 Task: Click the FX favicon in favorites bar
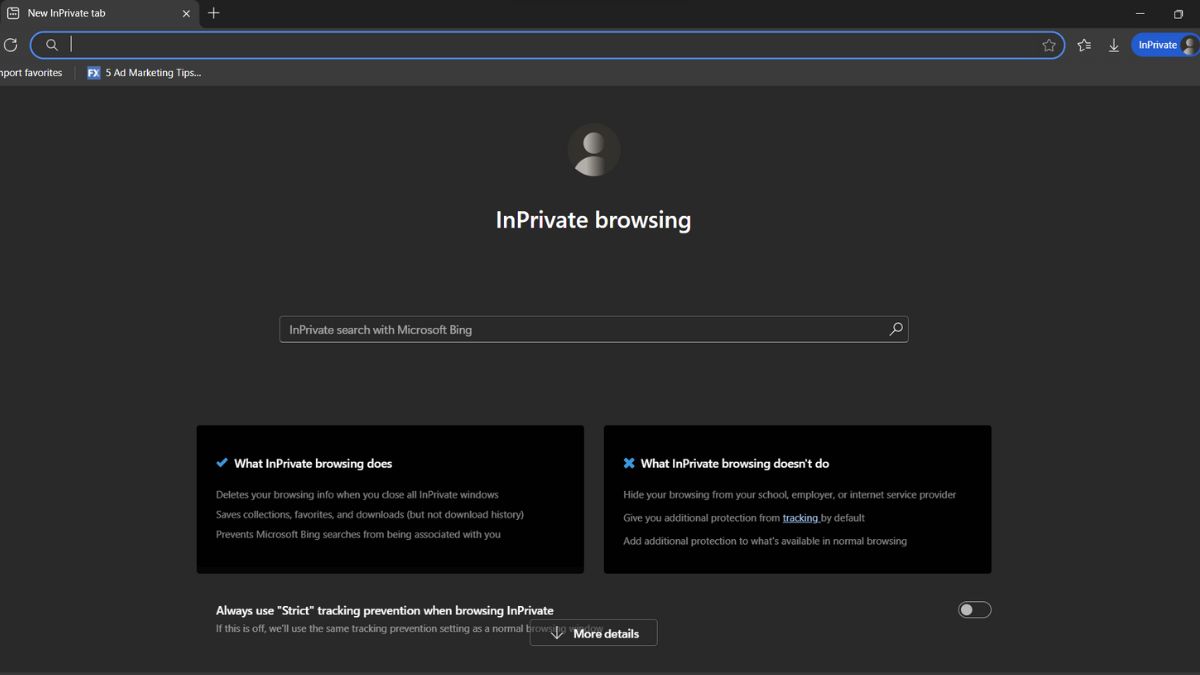click(93, 73)
